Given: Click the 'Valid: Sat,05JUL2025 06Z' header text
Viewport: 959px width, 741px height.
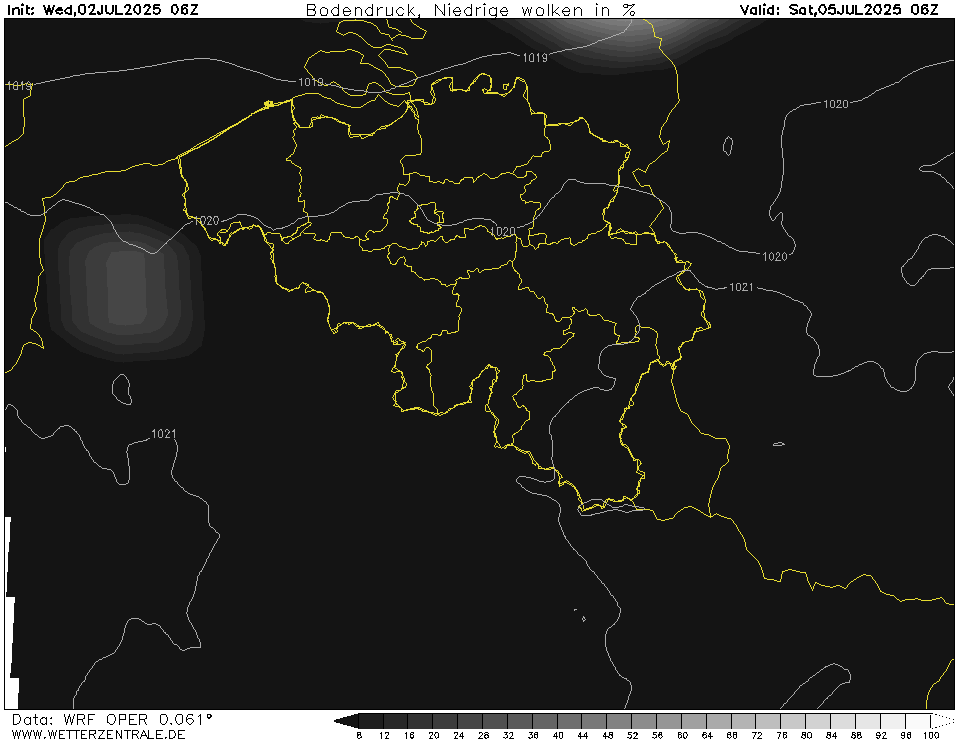Looking at the screenshot, I should coord(839,9).
